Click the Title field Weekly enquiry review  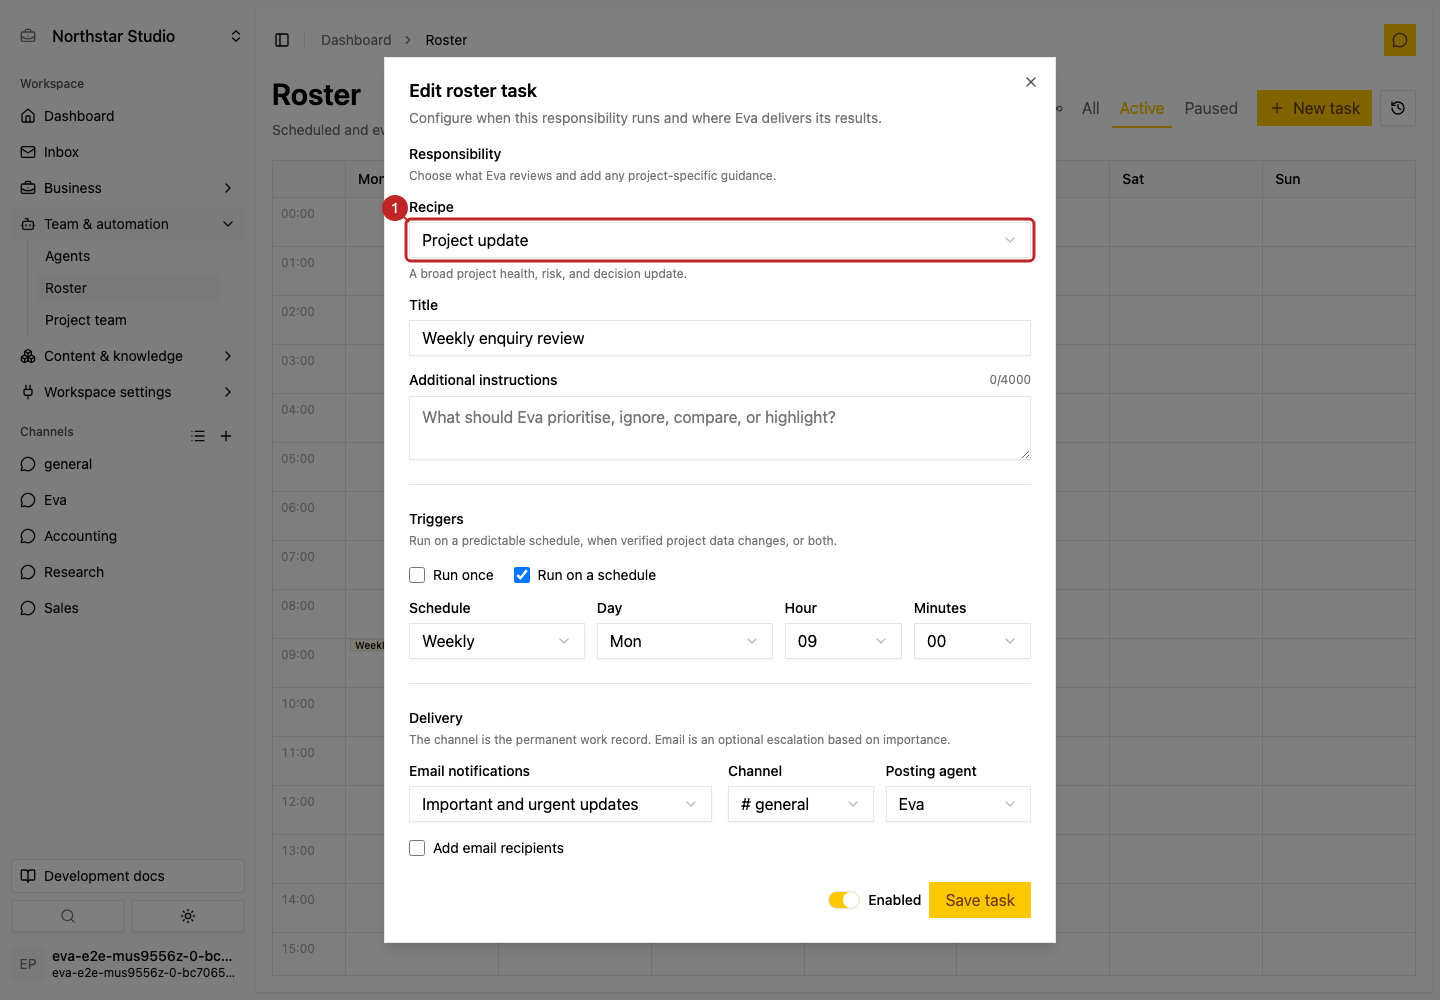(x=720, y=338)
